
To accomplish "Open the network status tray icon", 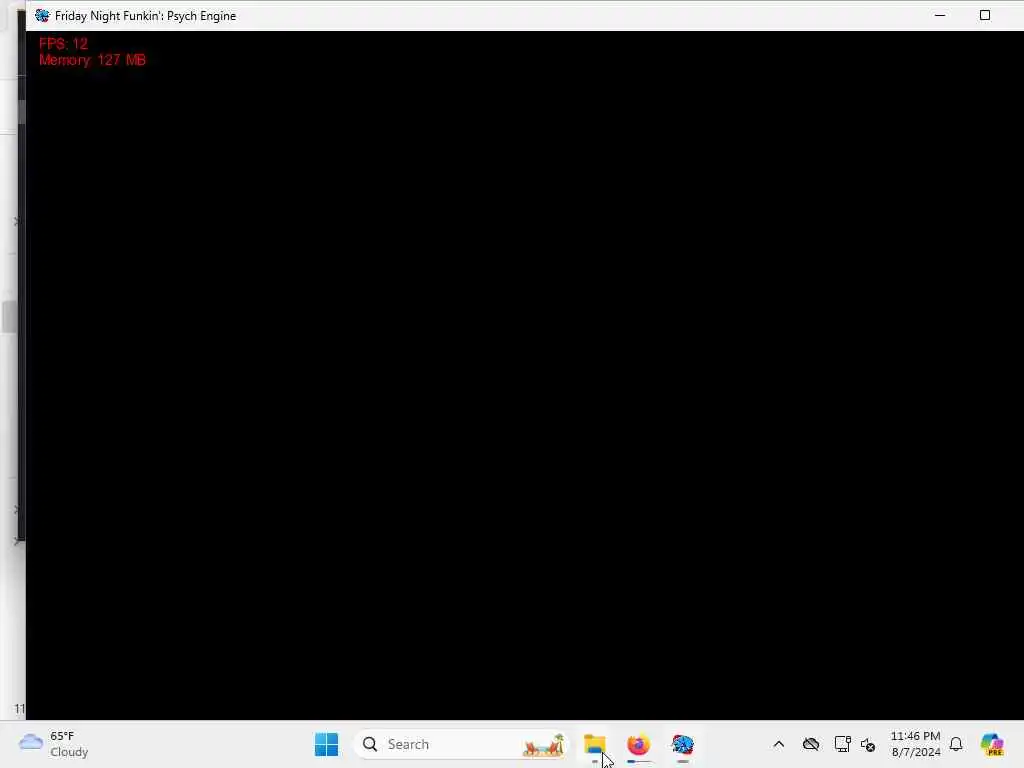I will (x=842, y=744).
